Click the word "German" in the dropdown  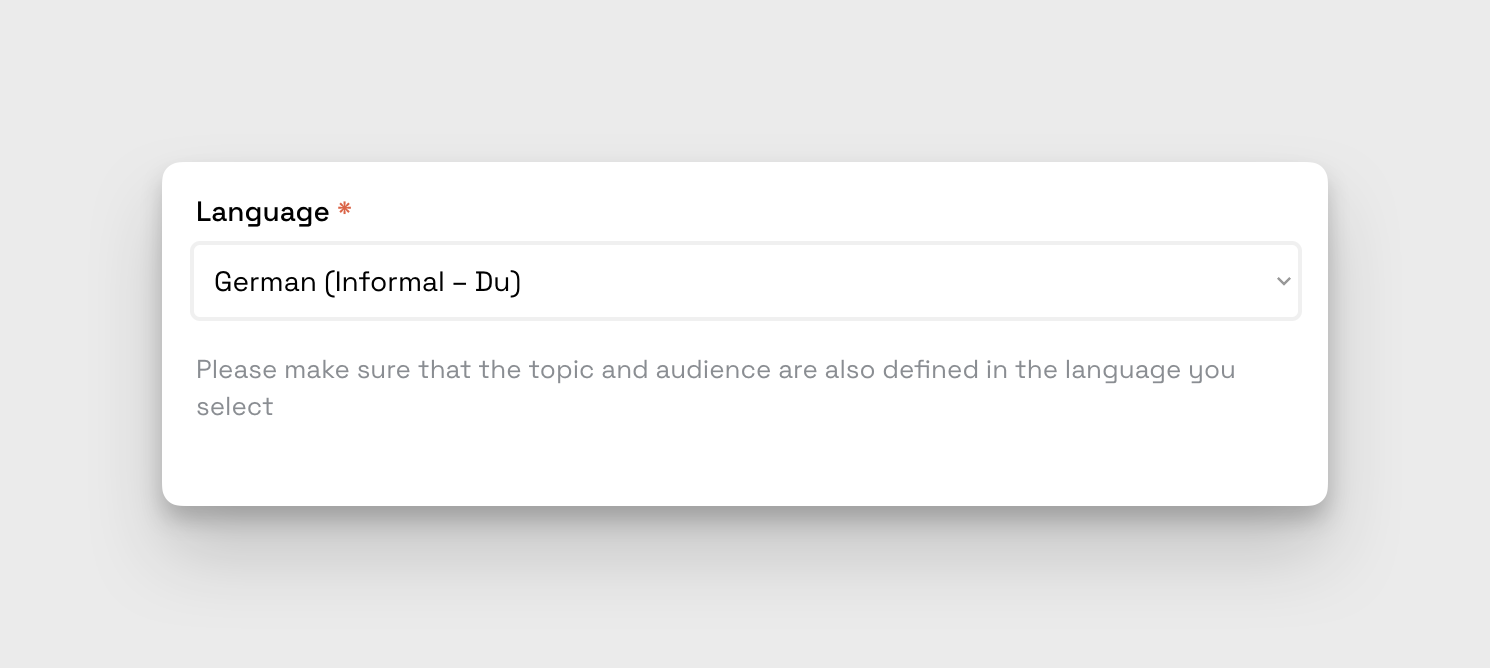tap(265, 282)
